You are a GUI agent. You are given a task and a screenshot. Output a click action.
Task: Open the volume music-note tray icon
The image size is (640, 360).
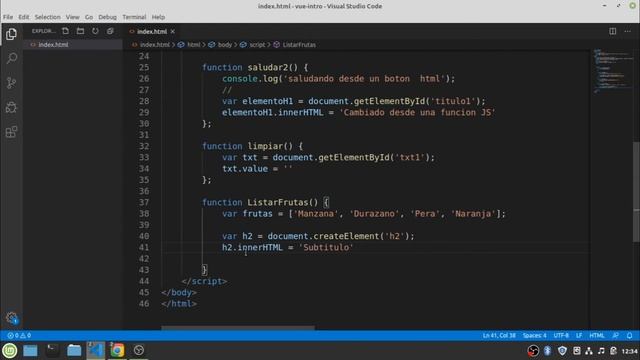click(601, 351)
